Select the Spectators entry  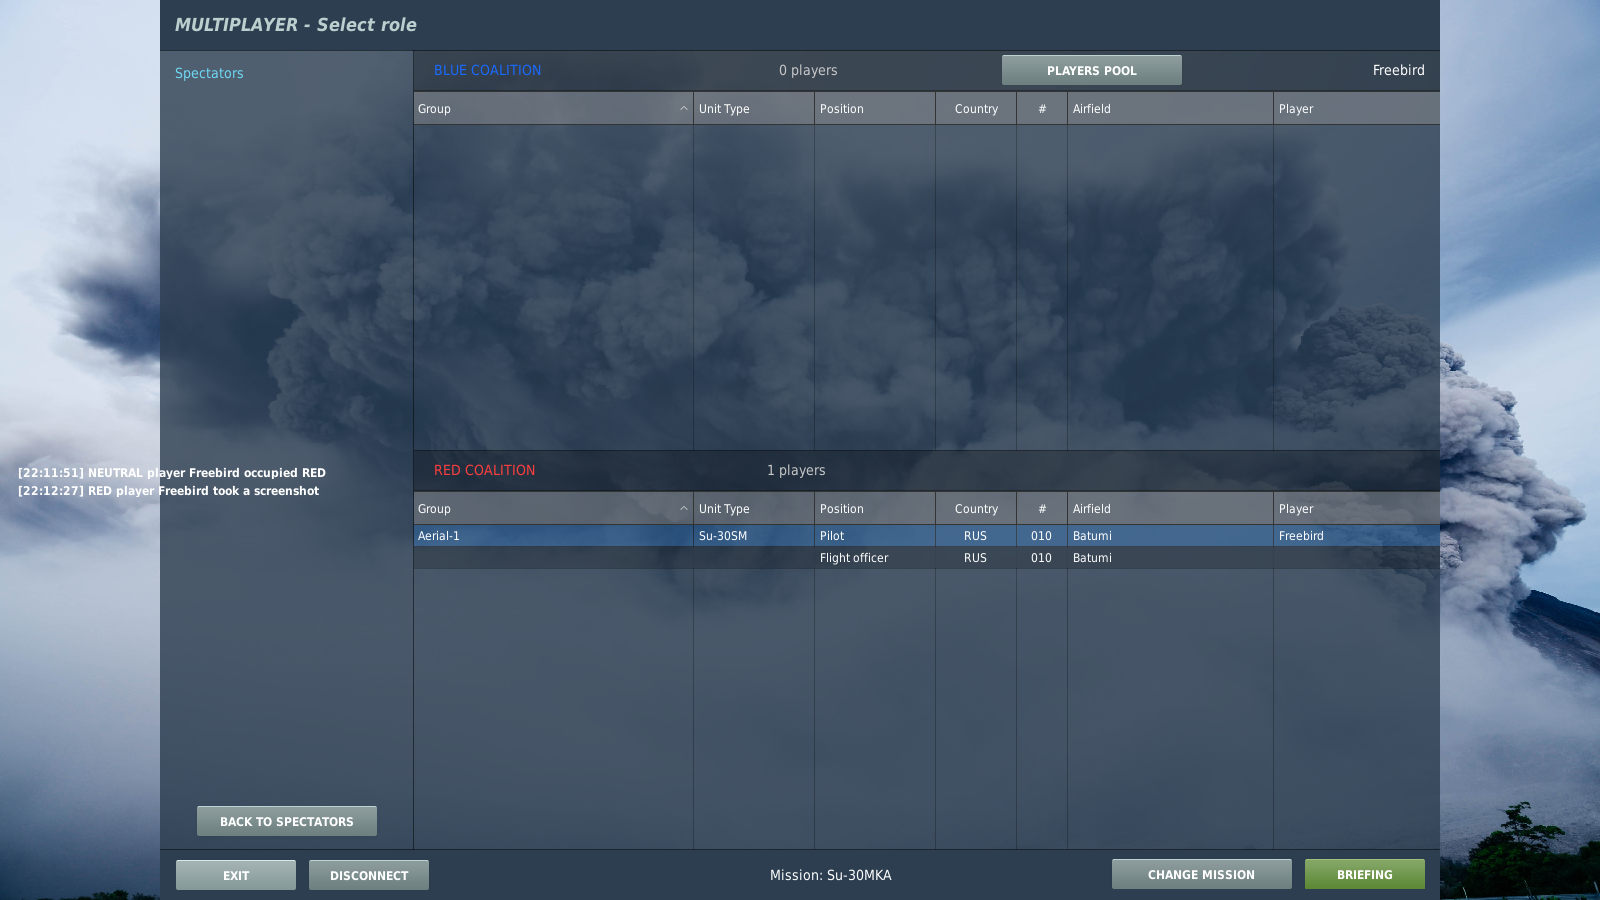point(209,73)
